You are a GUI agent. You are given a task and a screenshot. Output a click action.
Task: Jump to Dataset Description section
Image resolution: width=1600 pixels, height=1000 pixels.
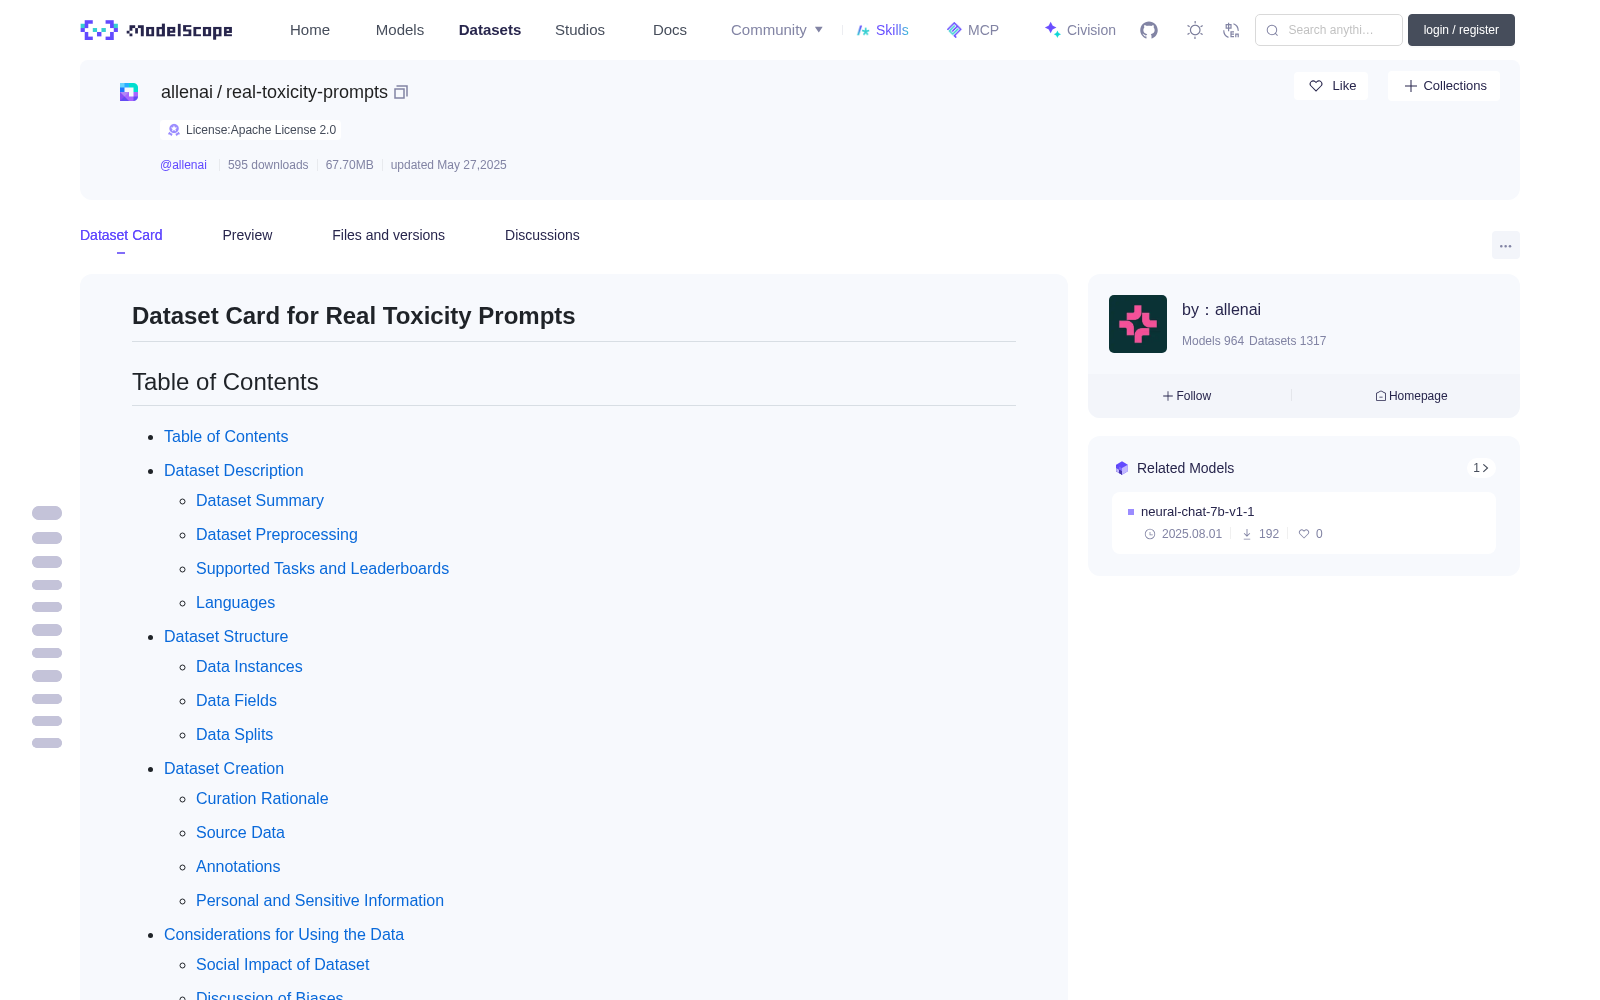(233, 470)
